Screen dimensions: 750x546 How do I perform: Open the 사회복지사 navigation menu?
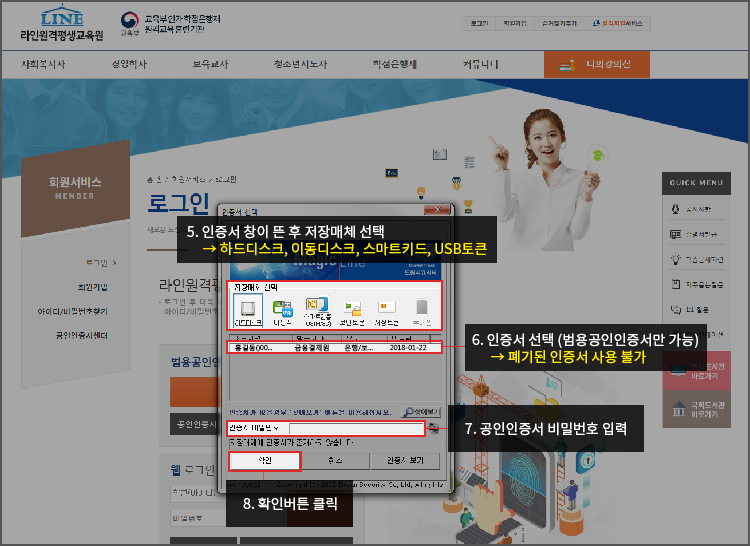pyautogui.click(x=42, y=65)
